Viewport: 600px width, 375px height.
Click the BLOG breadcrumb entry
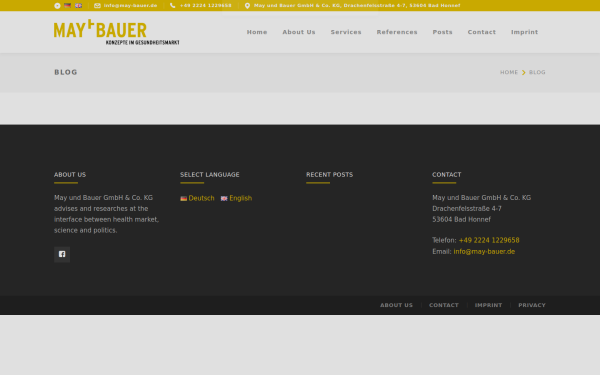click(x=537, y=72)
